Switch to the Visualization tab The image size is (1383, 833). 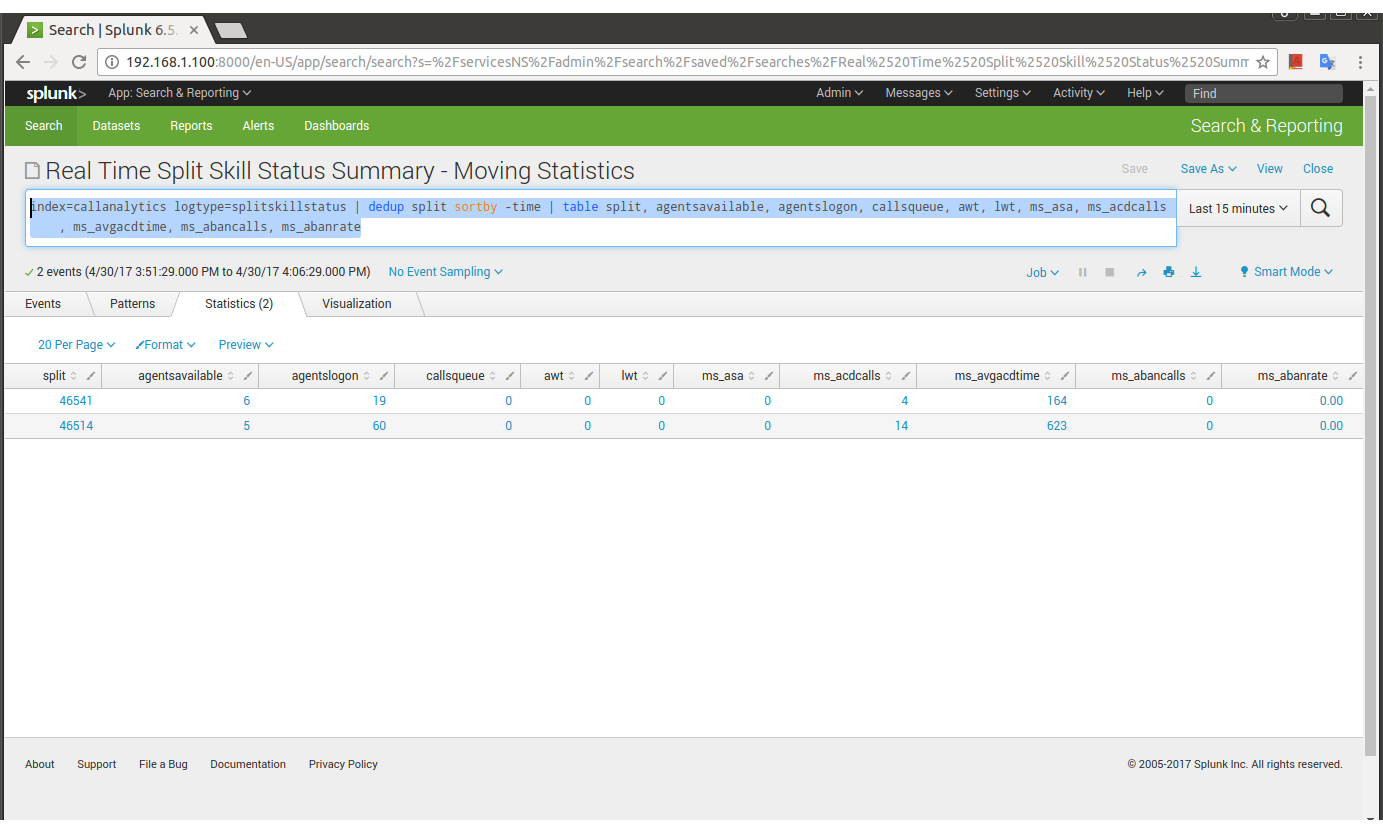(x=357, y=304)
